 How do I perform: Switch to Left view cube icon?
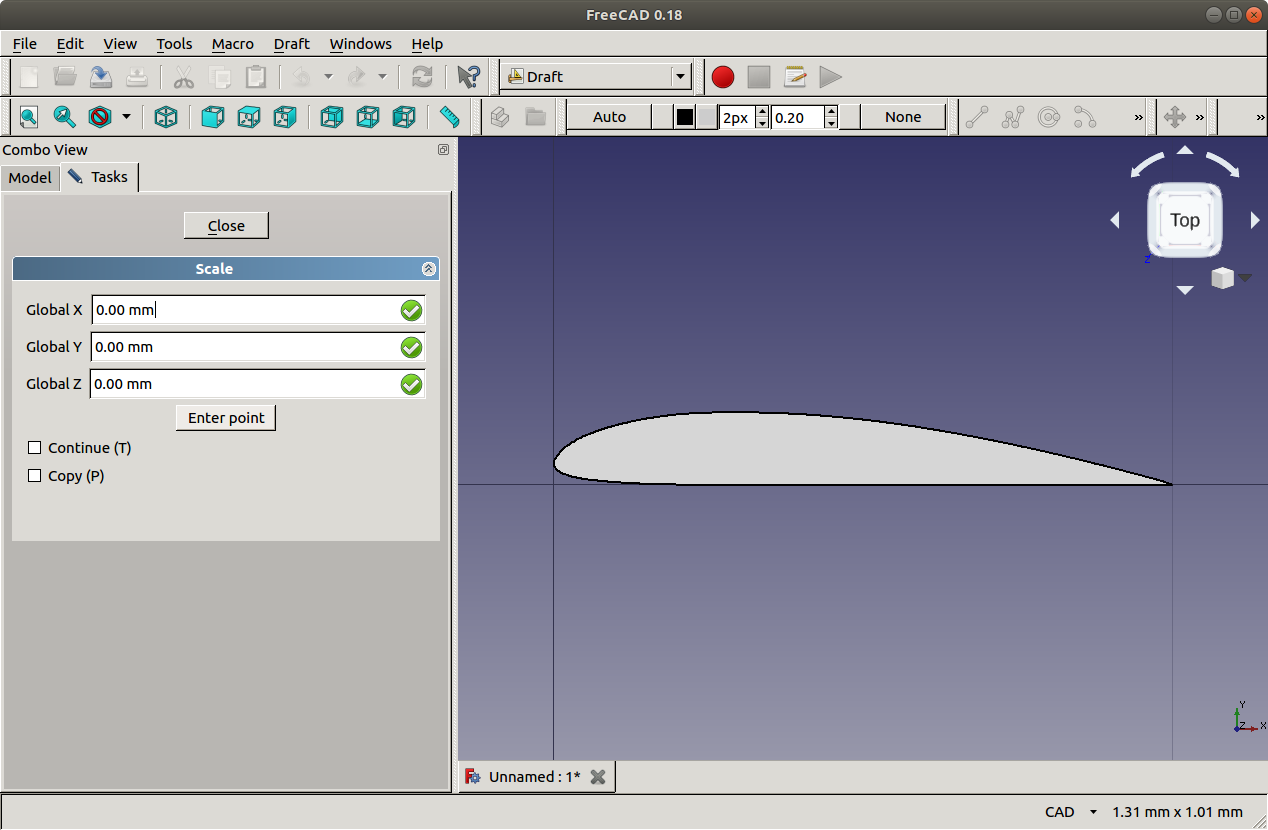pos(404,117)
